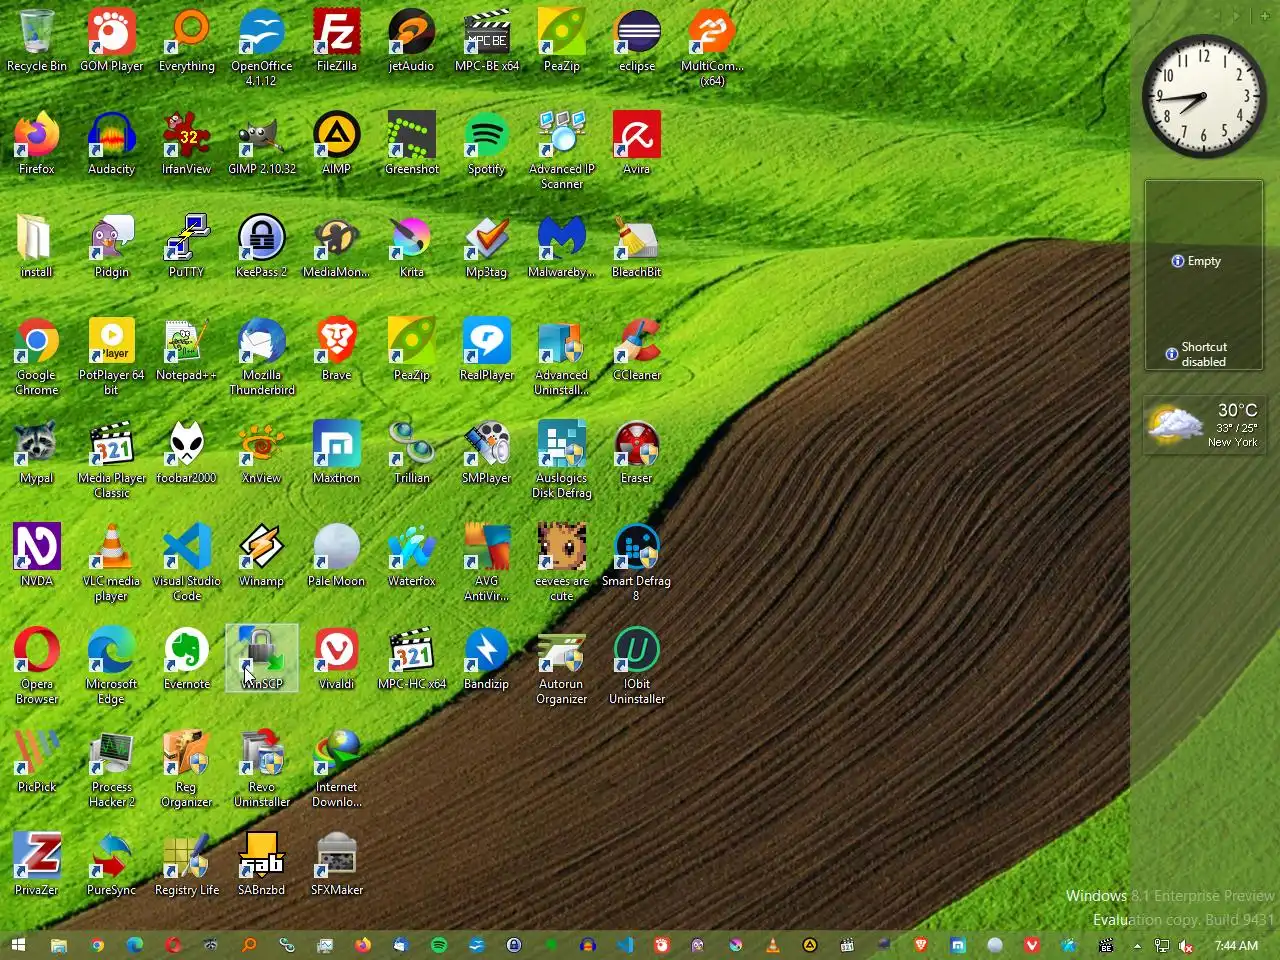Launch GIMP 2.10.32 from the desktop

tap(262, 144)
